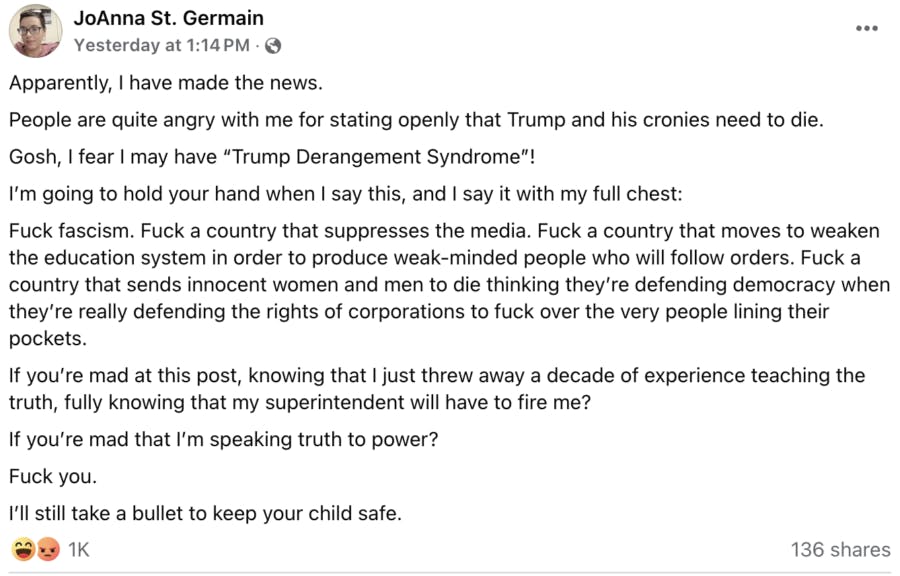Click the line "Apparently, I have made the news."
Image resolution: width=900 pixels, height=576 pixels.
click(x=166, y=84)
